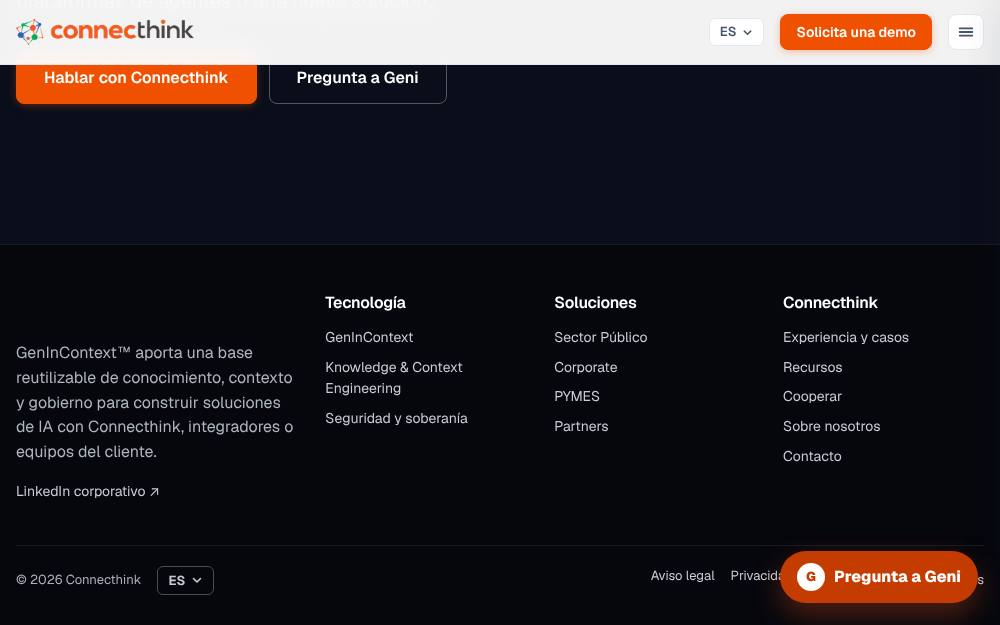Click the © 2026 Connecthink copyright text

(78, 580)
